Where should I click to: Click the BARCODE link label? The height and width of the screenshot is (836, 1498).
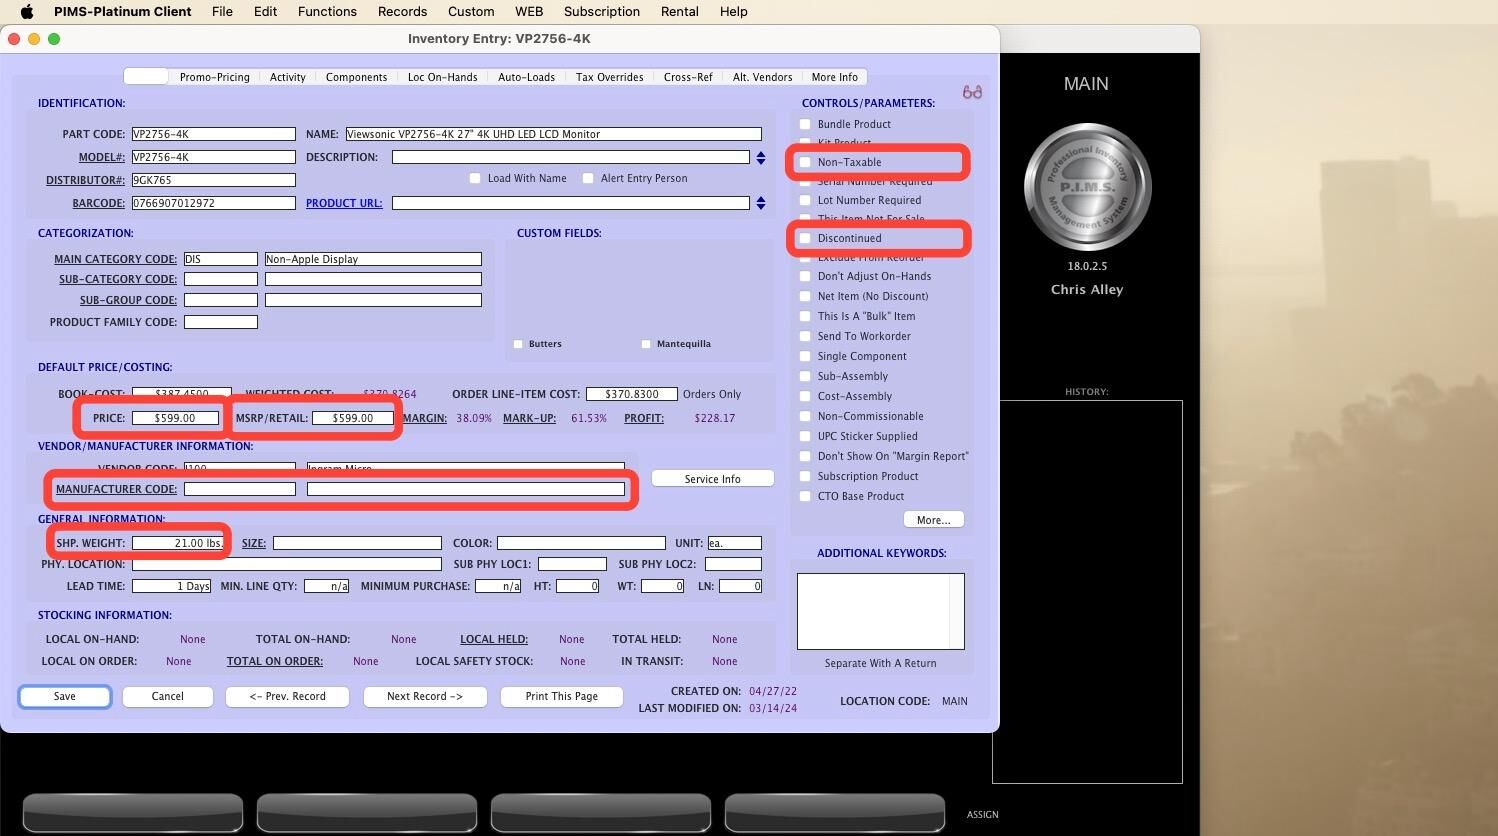[x=99, y=203]
